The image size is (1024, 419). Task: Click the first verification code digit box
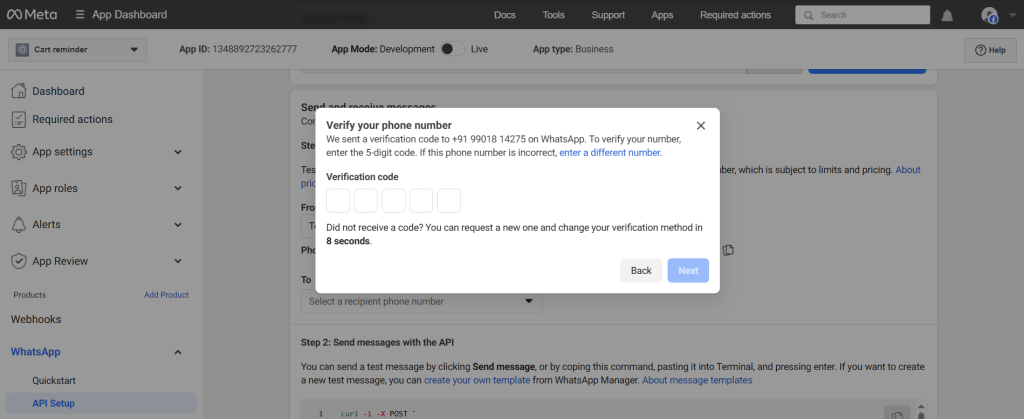click(x=338, y=200)
